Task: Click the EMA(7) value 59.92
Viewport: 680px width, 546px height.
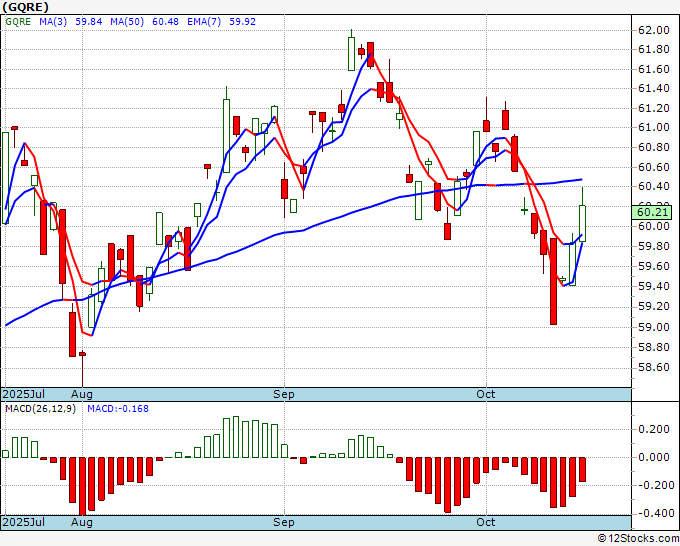Action: pos(242,22)
